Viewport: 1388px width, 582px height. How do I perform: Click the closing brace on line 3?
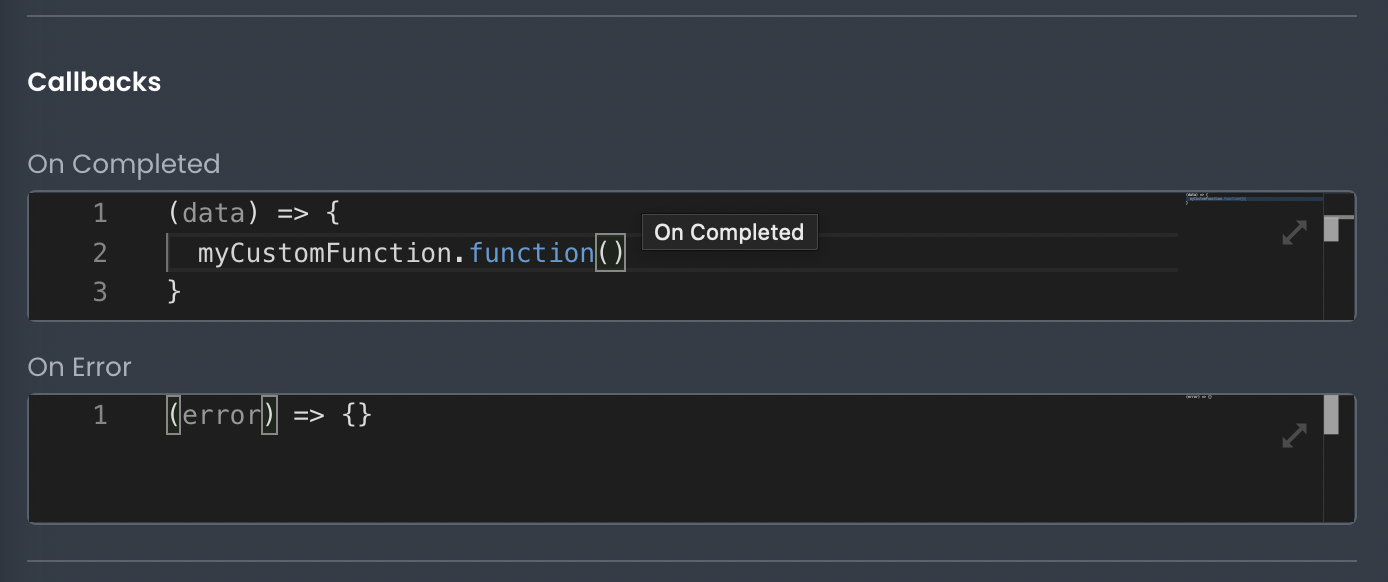point(174,292)
